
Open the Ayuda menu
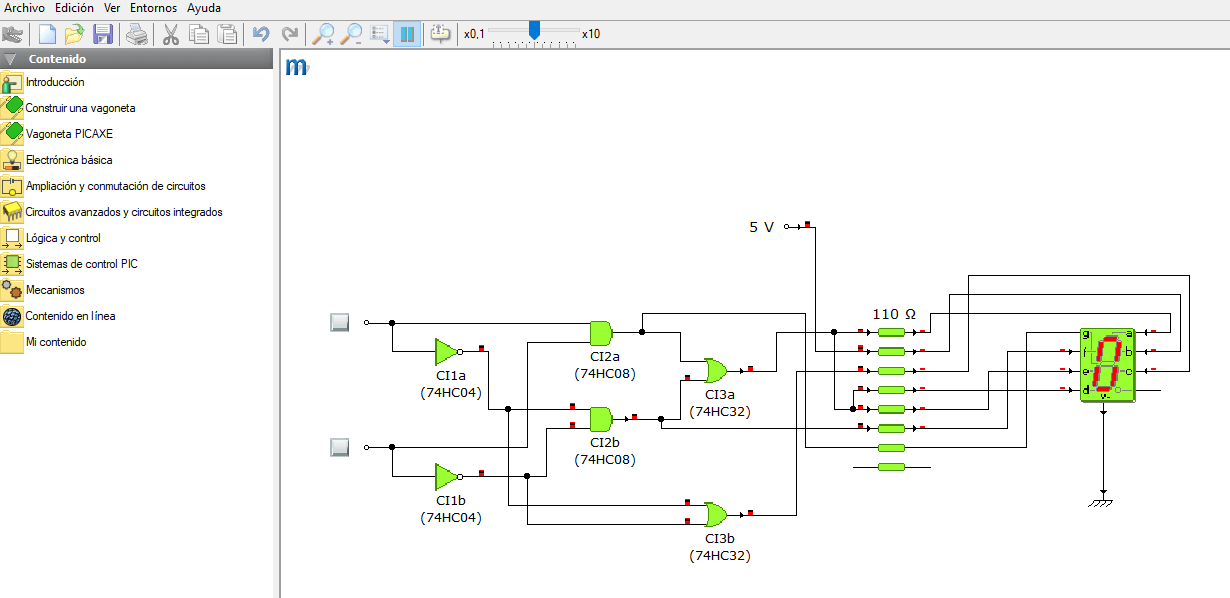[x=204, y=7]
